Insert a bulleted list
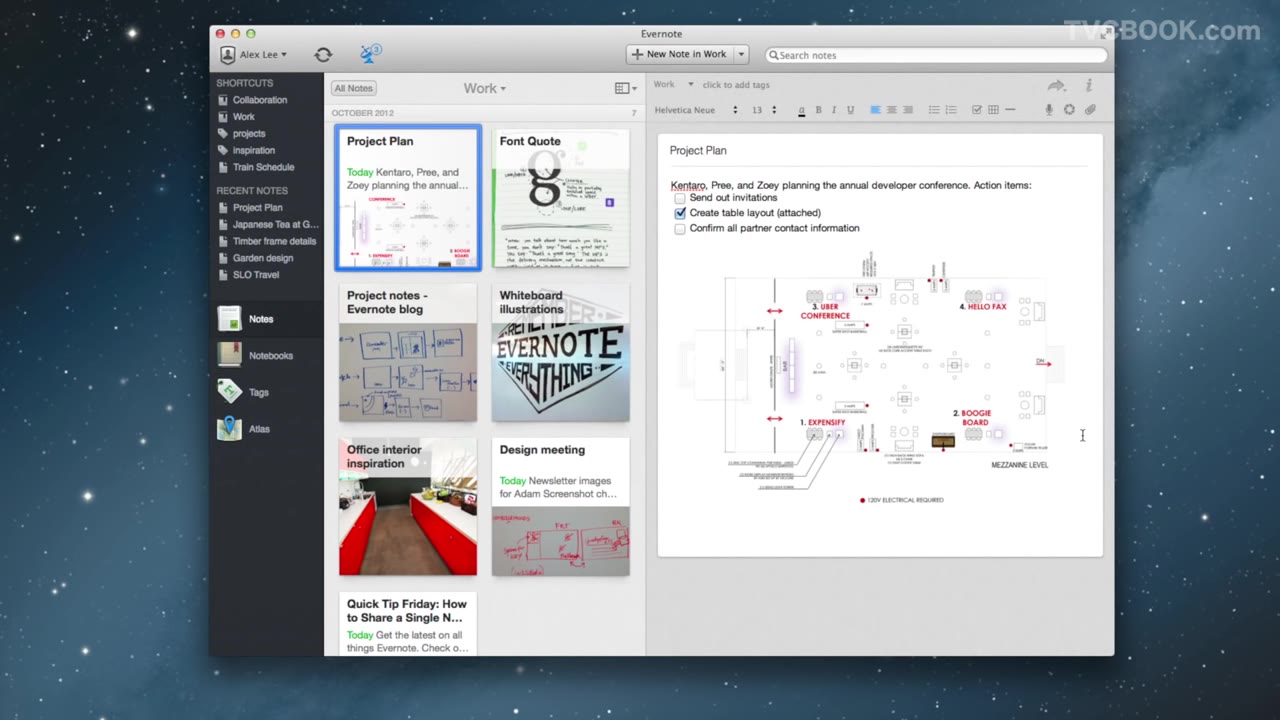 click(x=934, y=110)
